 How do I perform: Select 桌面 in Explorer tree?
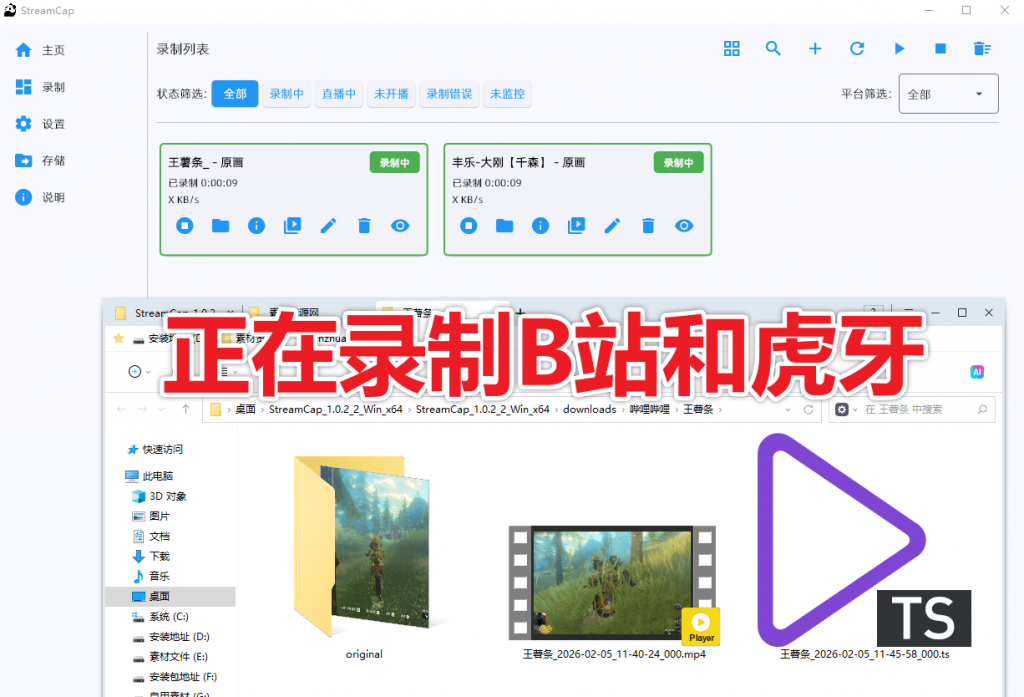tap(170, 596)
